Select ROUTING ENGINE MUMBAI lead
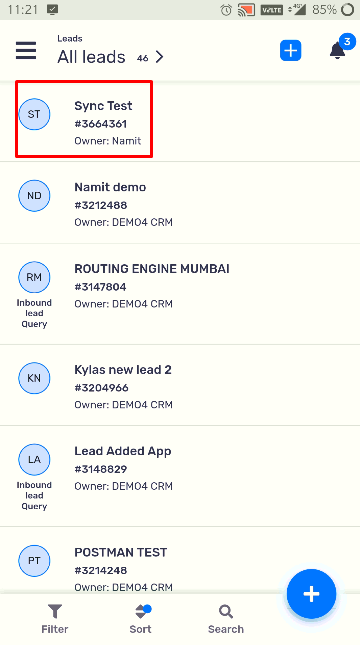The image size is (360, 645). tap(180, 294)
